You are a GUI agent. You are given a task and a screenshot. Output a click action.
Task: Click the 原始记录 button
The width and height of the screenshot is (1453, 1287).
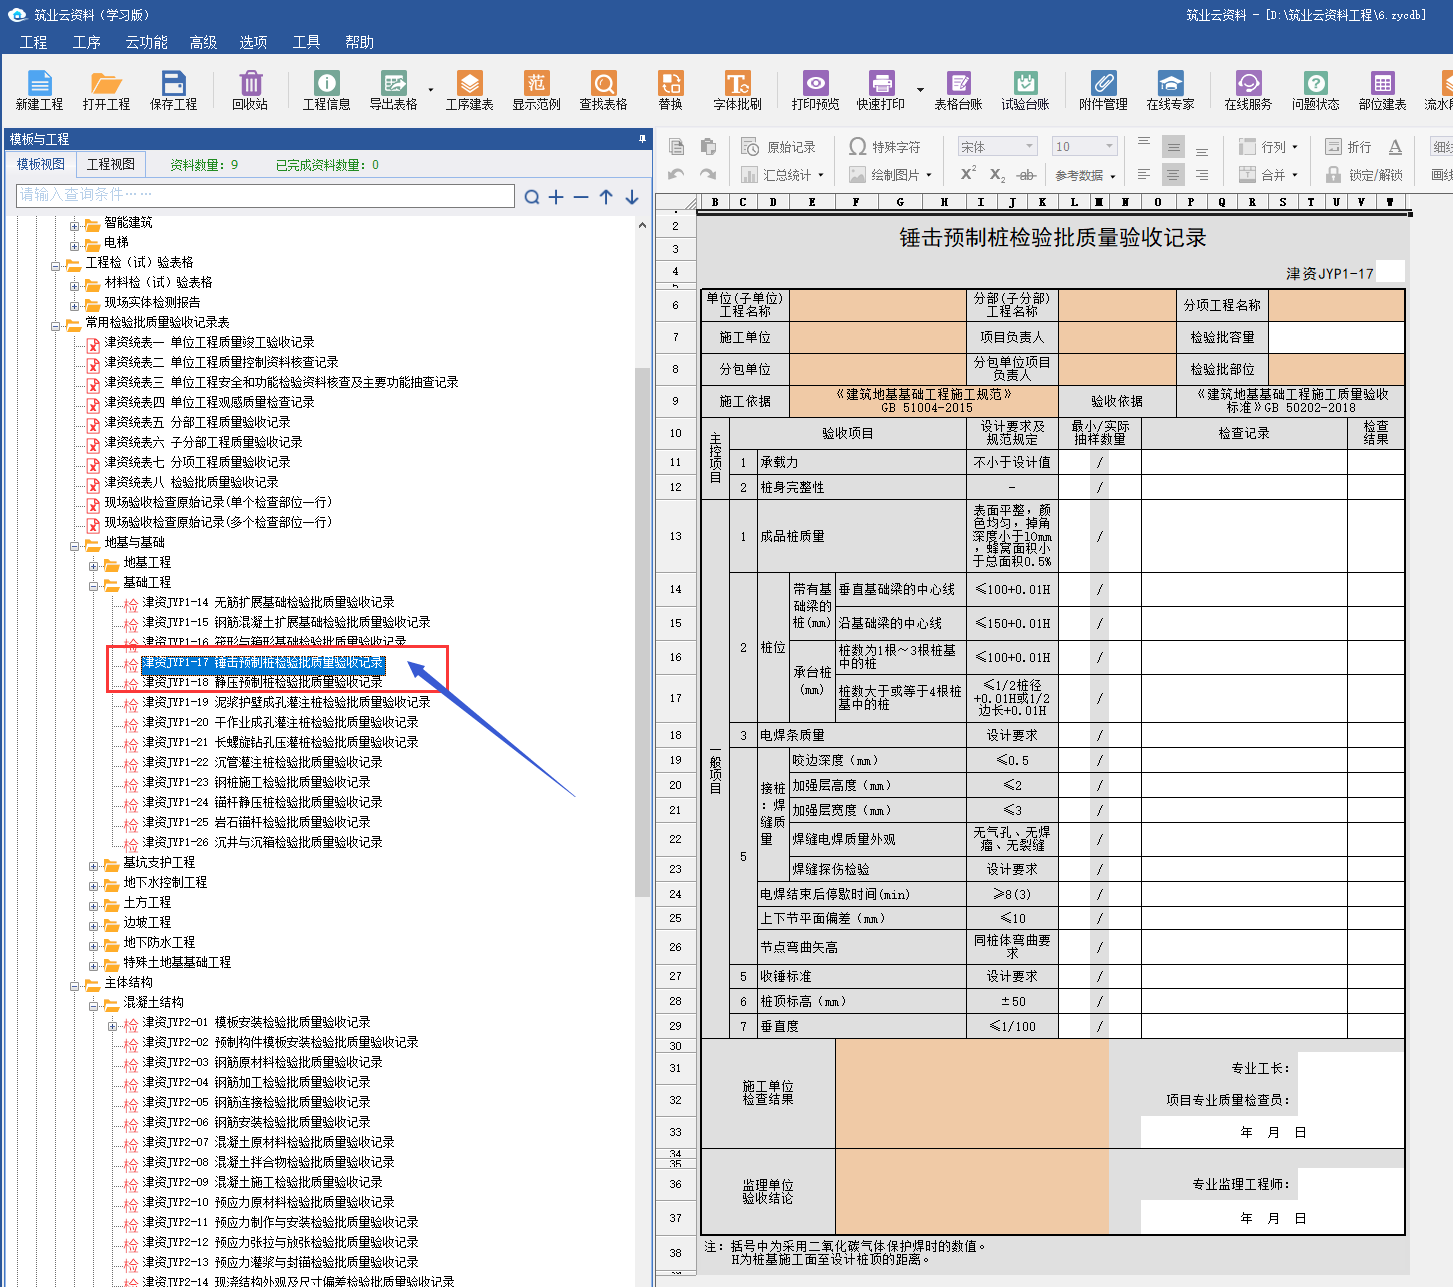point(779,147)
